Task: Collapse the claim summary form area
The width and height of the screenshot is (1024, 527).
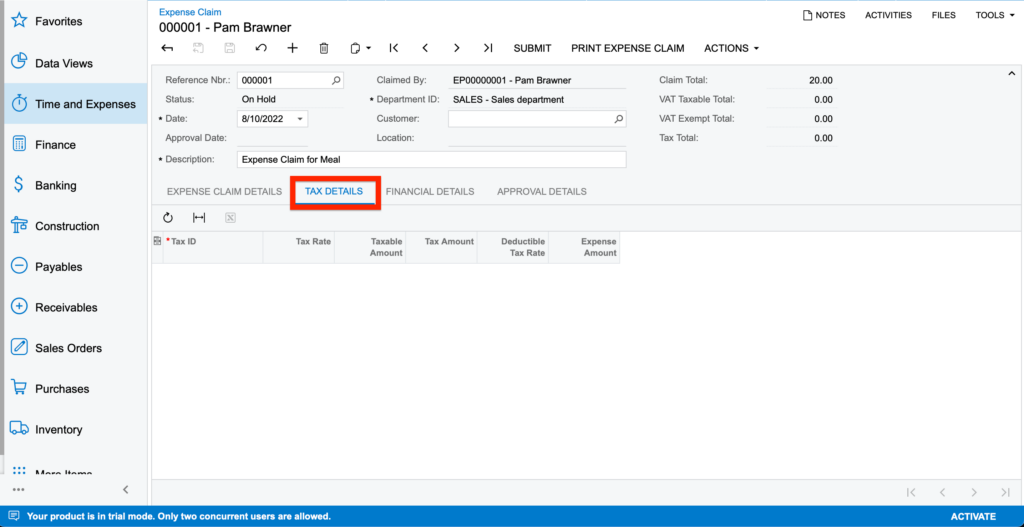Action: pos(1011,73)
